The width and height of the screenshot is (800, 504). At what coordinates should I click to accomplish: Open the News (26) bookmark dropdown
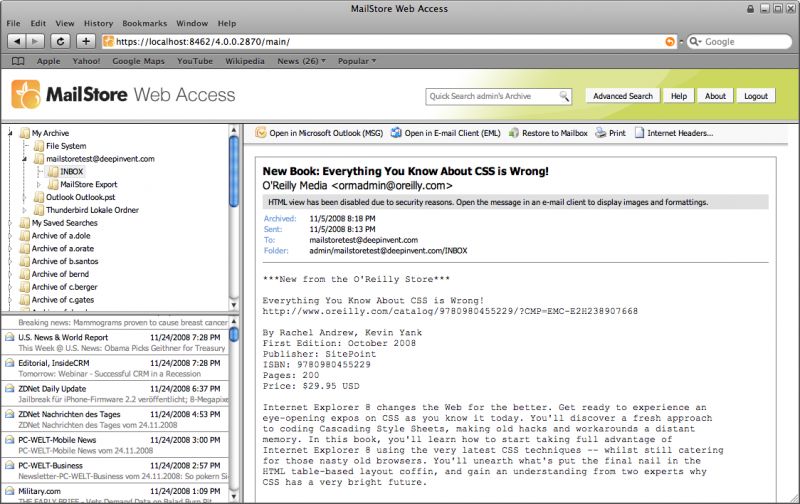click(302, 61)
